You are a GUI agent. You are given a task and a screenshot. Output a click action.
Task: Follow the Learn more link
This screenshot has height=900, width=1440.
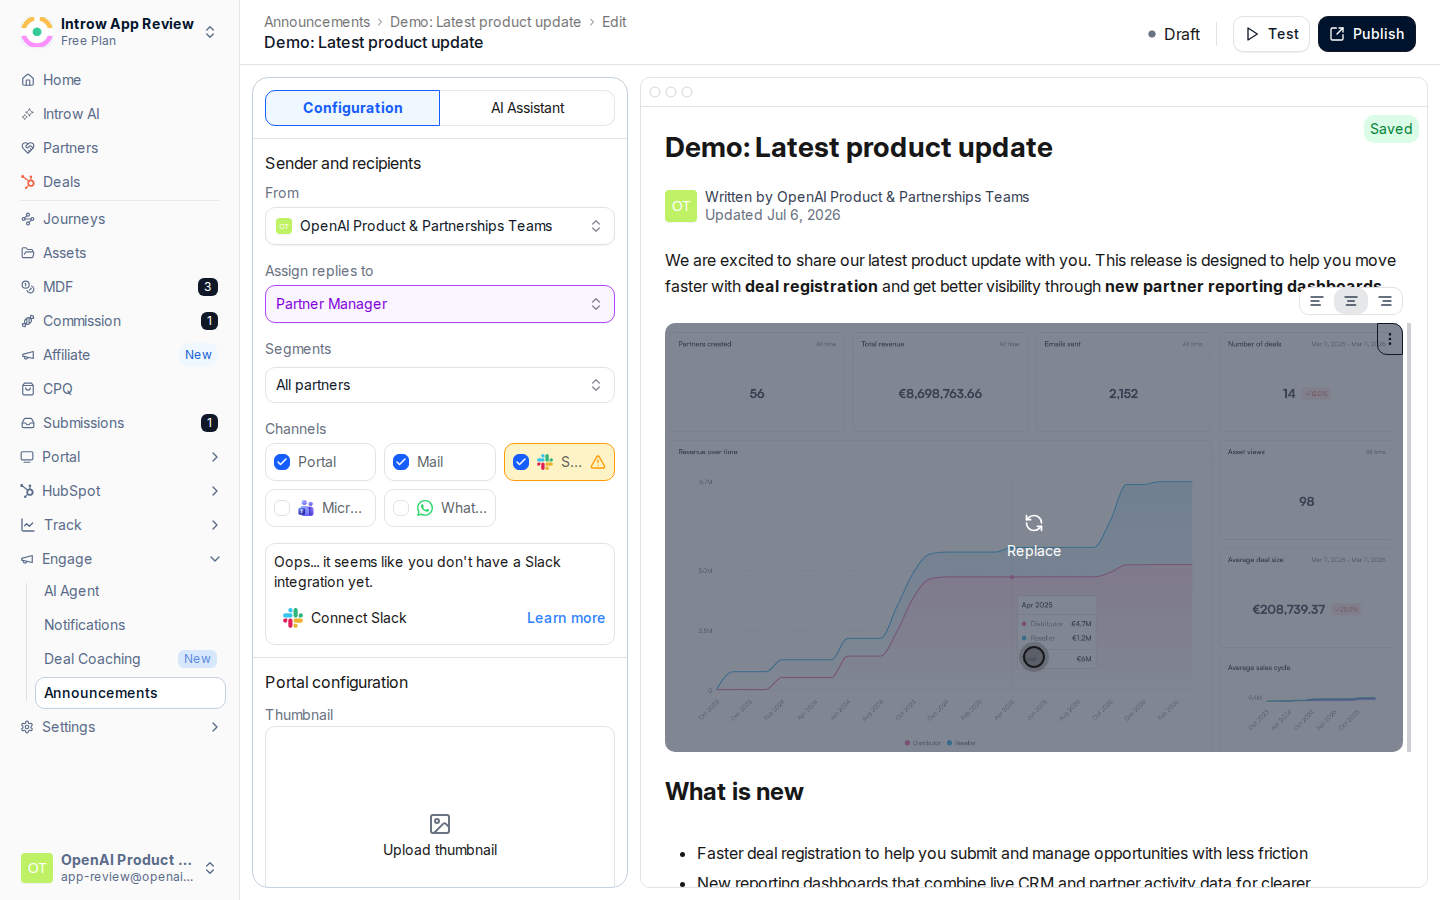(566, 618)
